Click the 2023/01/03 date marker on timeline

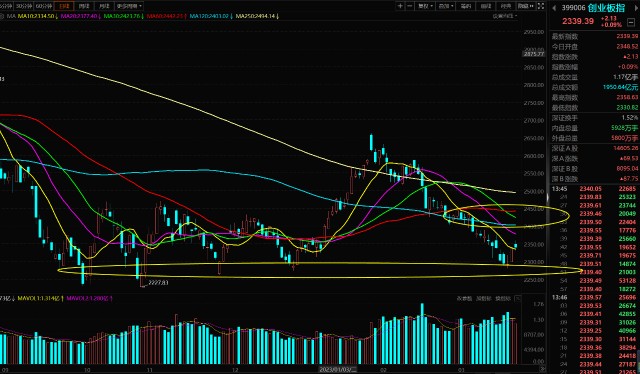338,370
